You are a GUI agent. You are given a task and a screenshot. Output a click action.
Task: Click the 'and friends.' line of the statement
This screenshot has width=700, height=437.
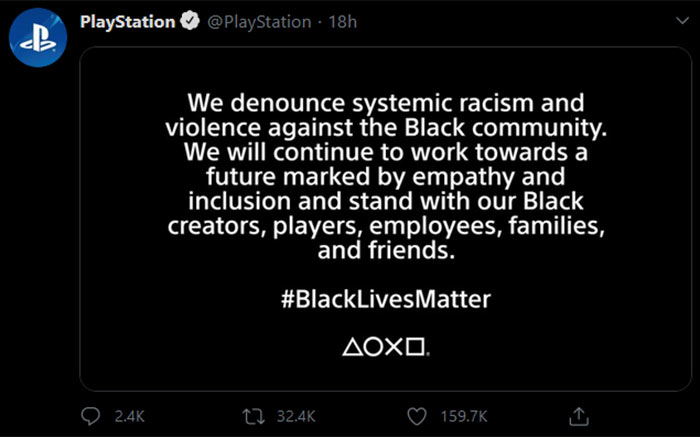pos(386,250)
